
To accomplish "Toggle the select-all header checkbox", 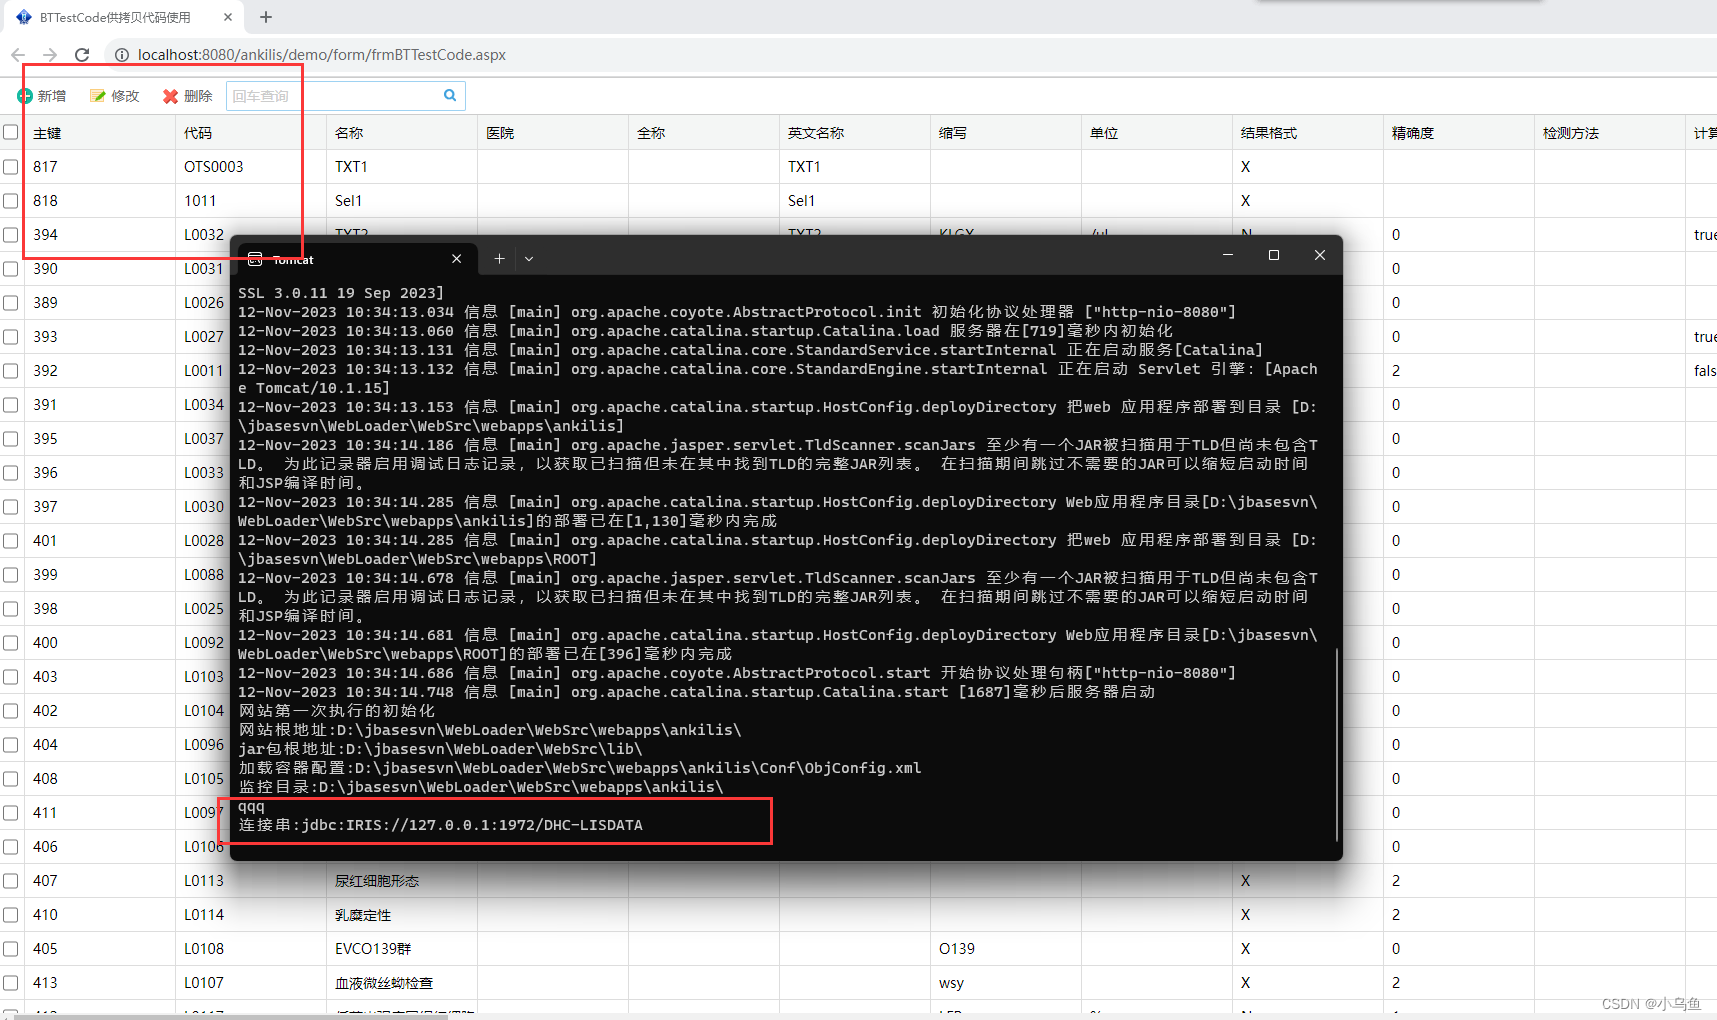I will (x=11, y=132).
